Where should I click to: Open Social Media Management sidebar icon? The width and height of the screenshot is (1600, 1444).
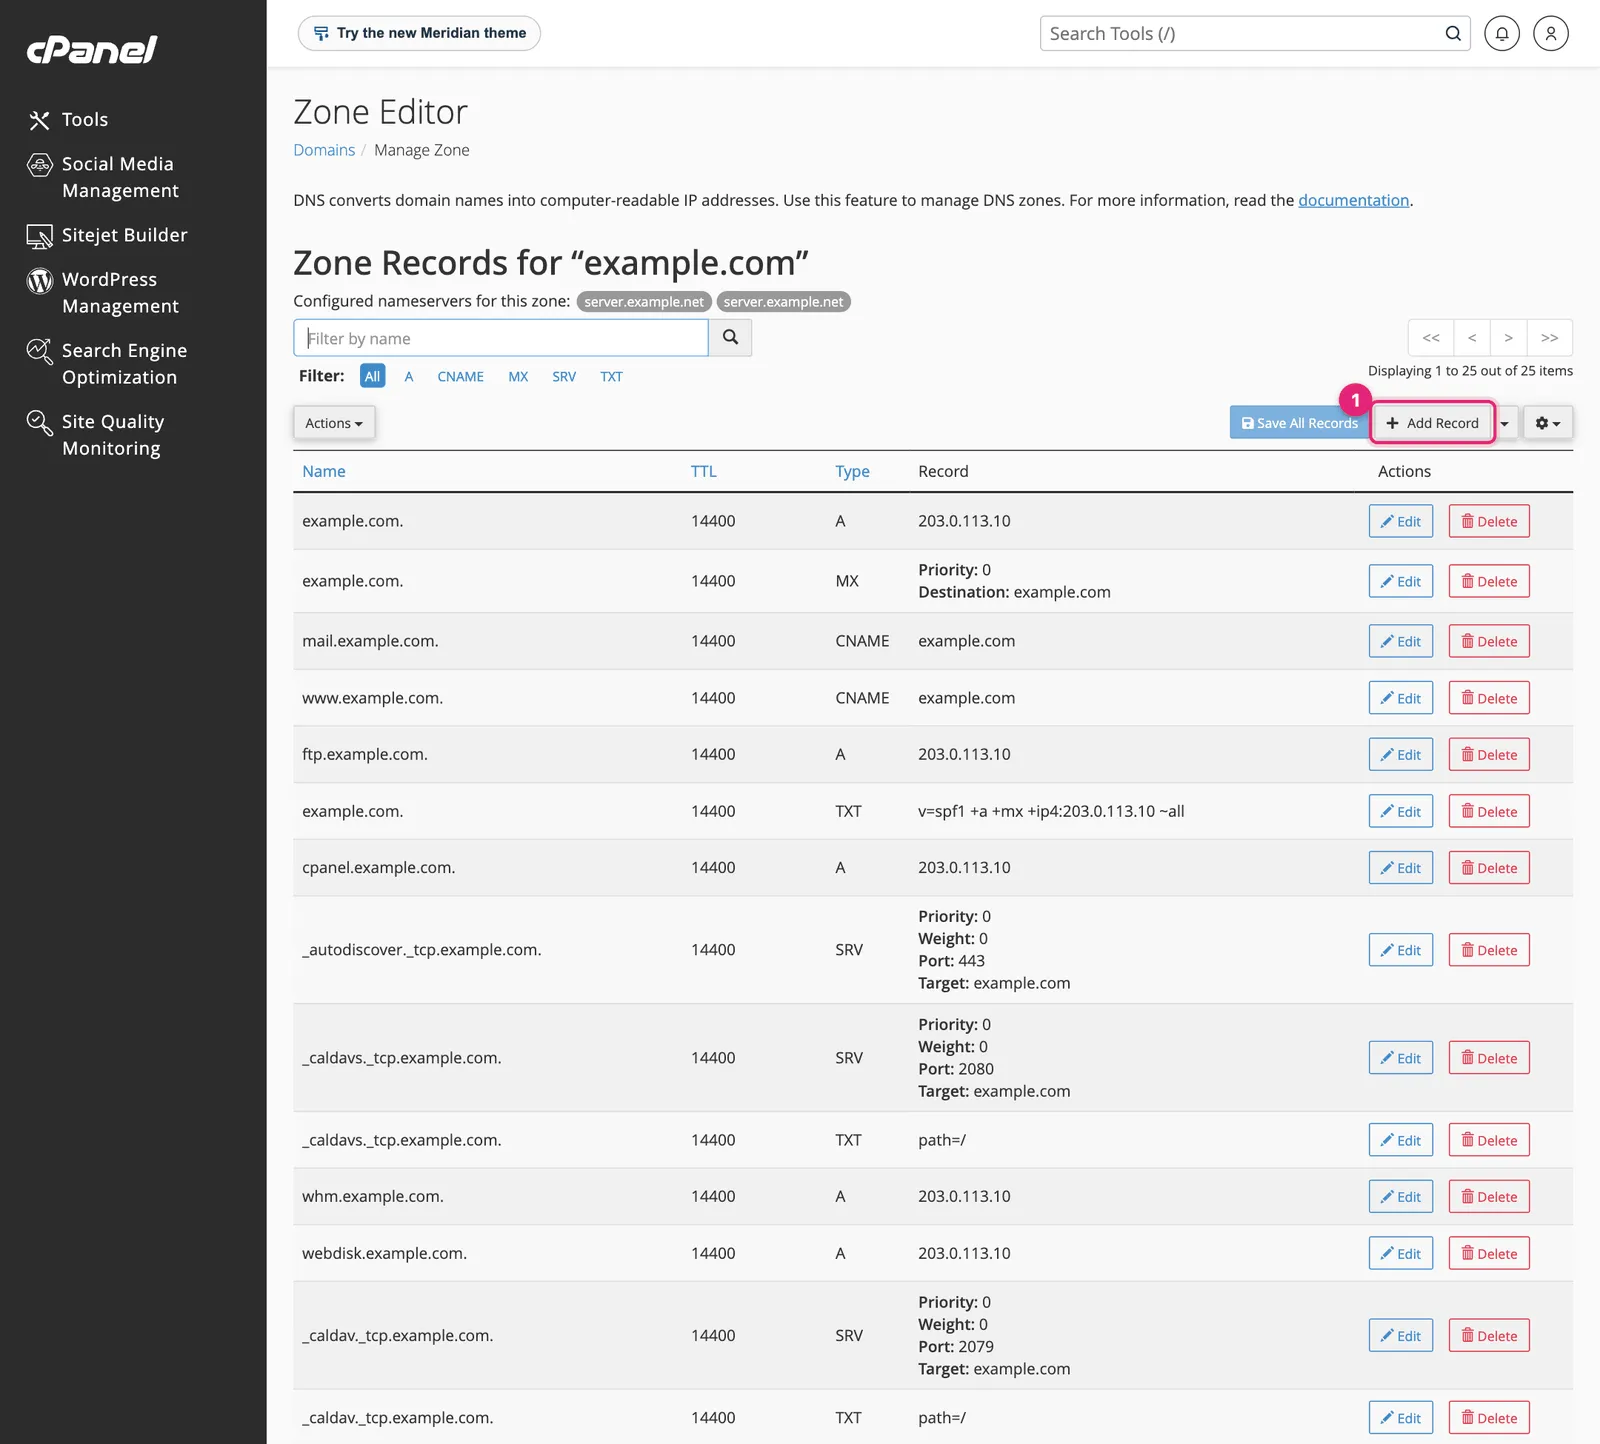point(39,164)
